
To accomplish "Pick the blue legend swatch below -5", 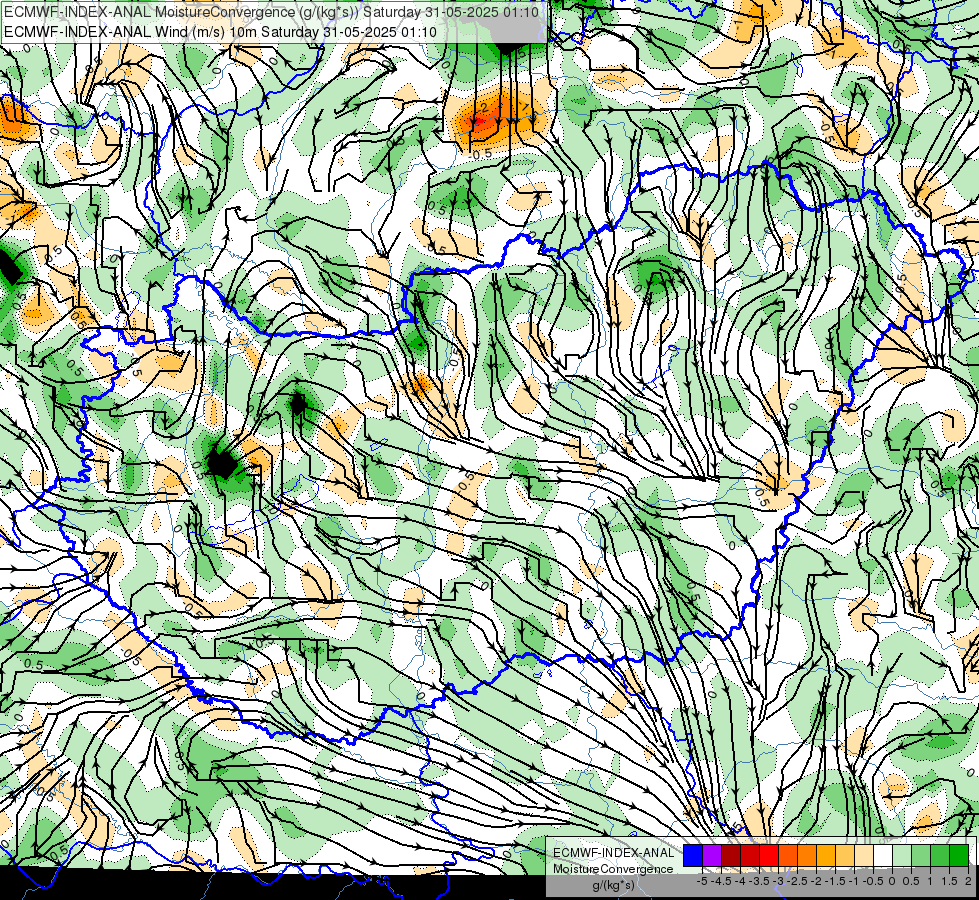I will [x=693, y=855].
